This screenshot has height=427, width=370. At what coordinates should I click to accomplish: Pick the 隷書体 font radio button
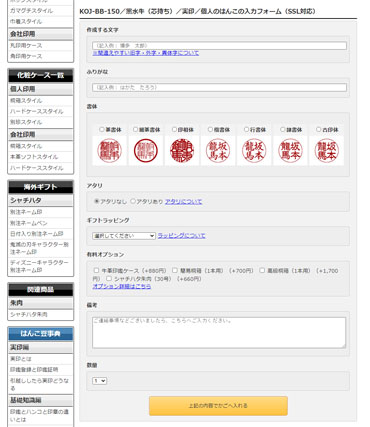pos(282,129)
